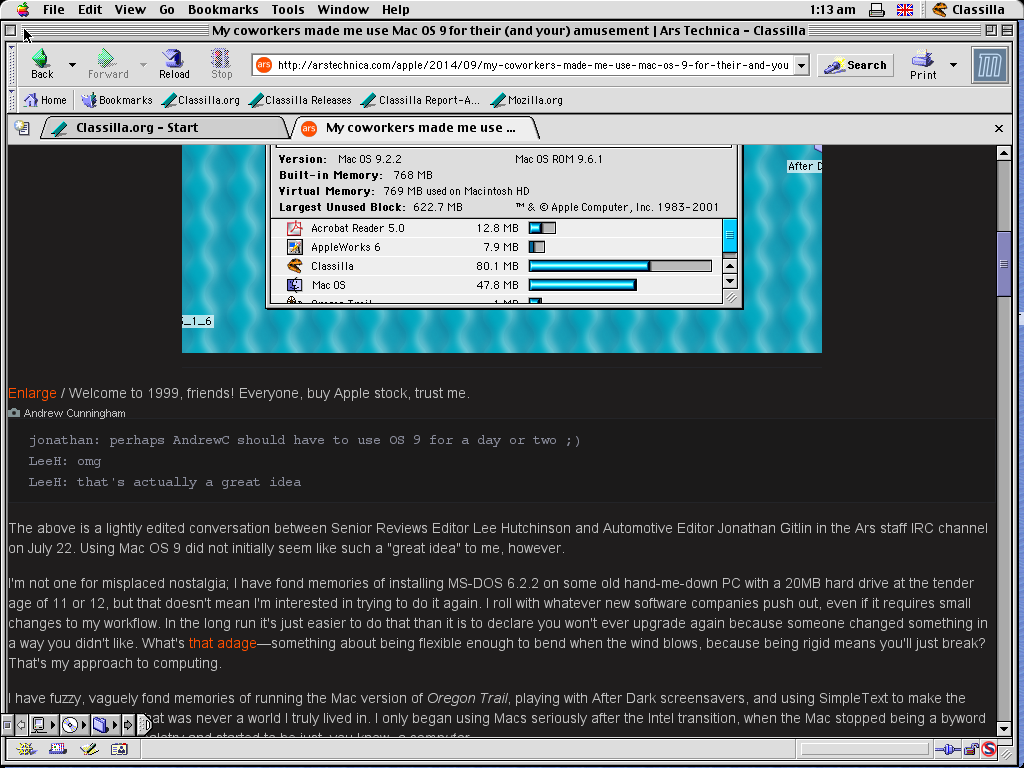Open the Tools menu

tap(288, 10)
